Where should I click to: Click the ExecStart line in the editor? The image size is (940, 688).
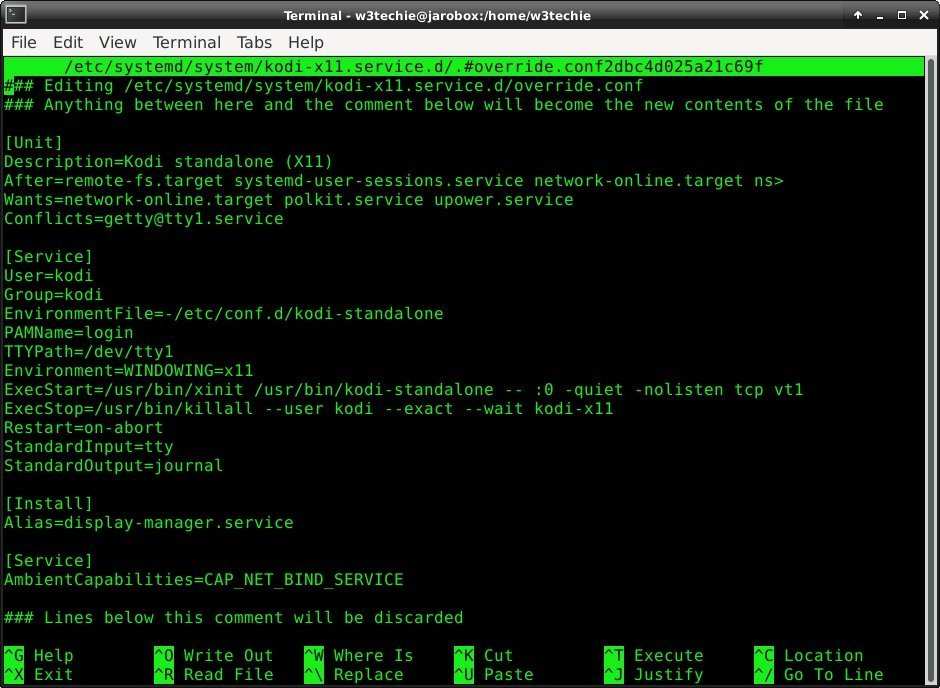click(x=300, y=389)
